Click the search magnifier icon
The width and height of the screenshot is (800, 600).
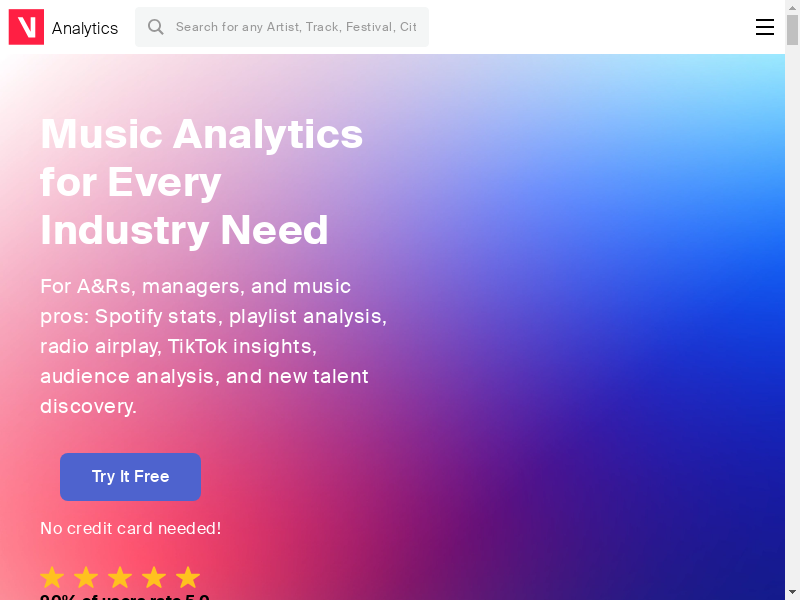(x=155, y=27)
